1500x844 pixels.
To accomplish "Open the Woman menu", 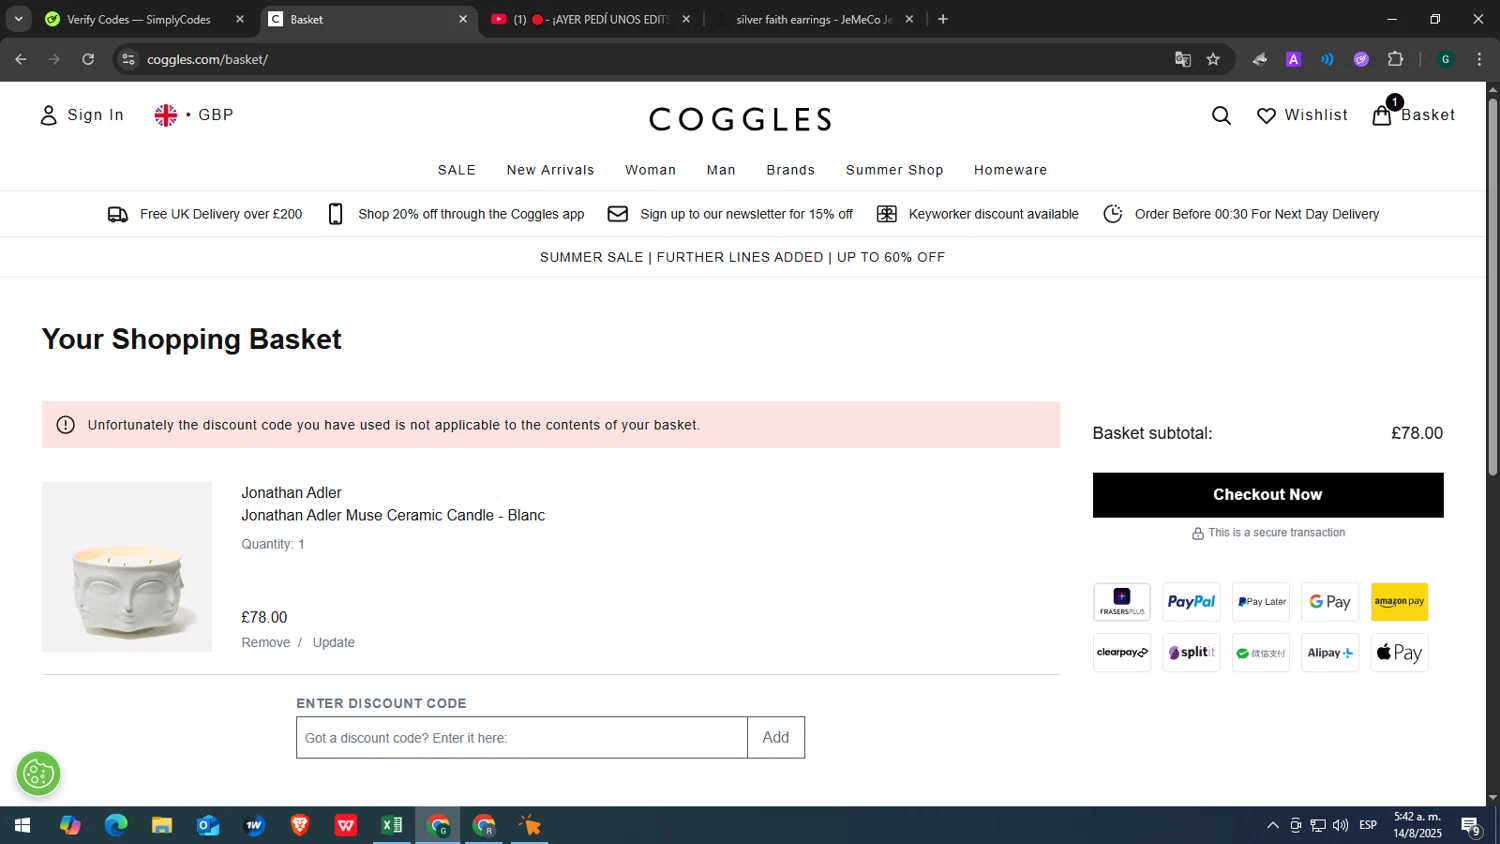I will 650,170.
